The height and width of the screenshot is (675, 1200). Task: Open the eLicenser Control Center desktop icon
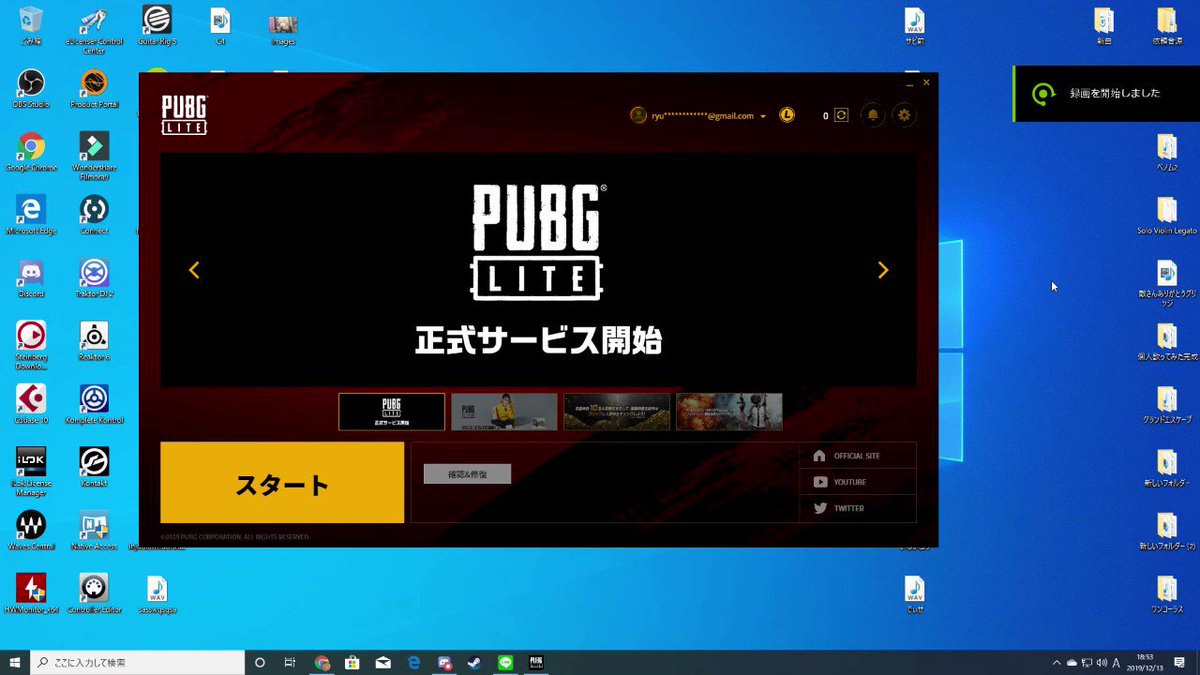point(94,30)
